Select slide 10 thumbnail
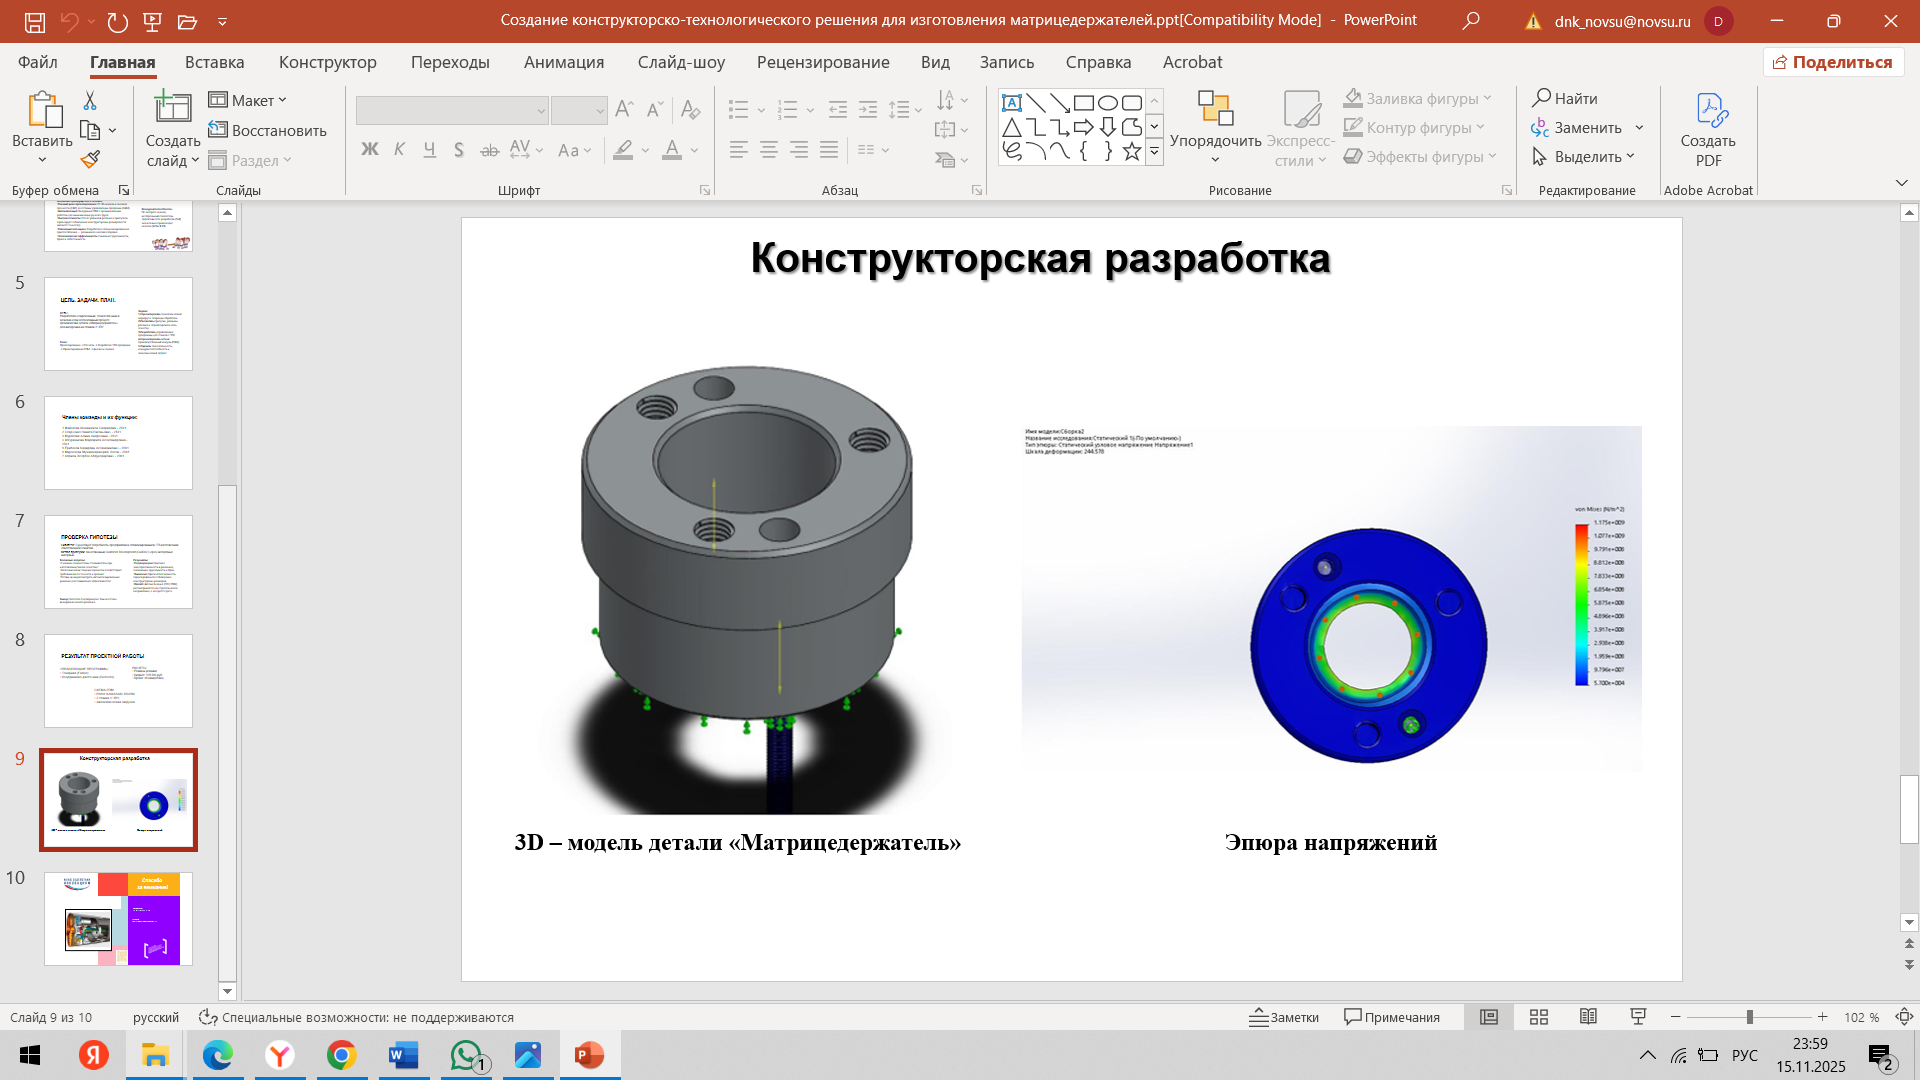The image size is (1920, 1080). click(x=118, y=918)
